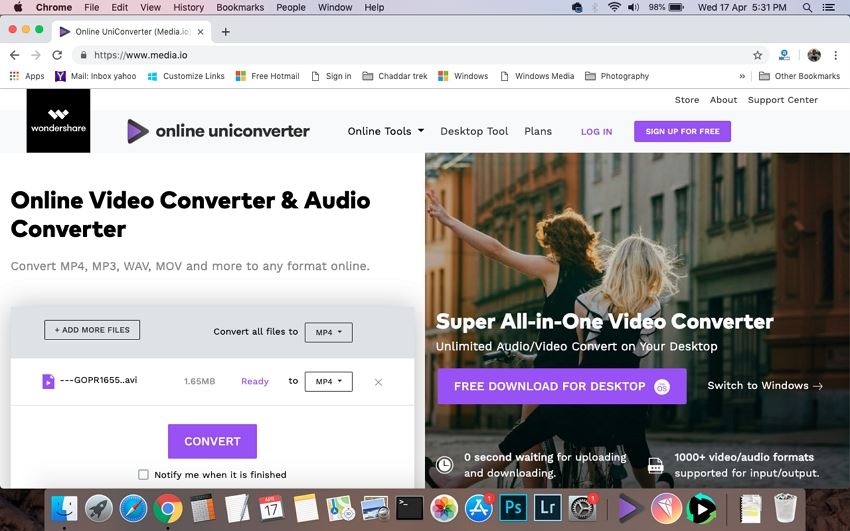Click the LOG IN link

(x=596, y=132)
